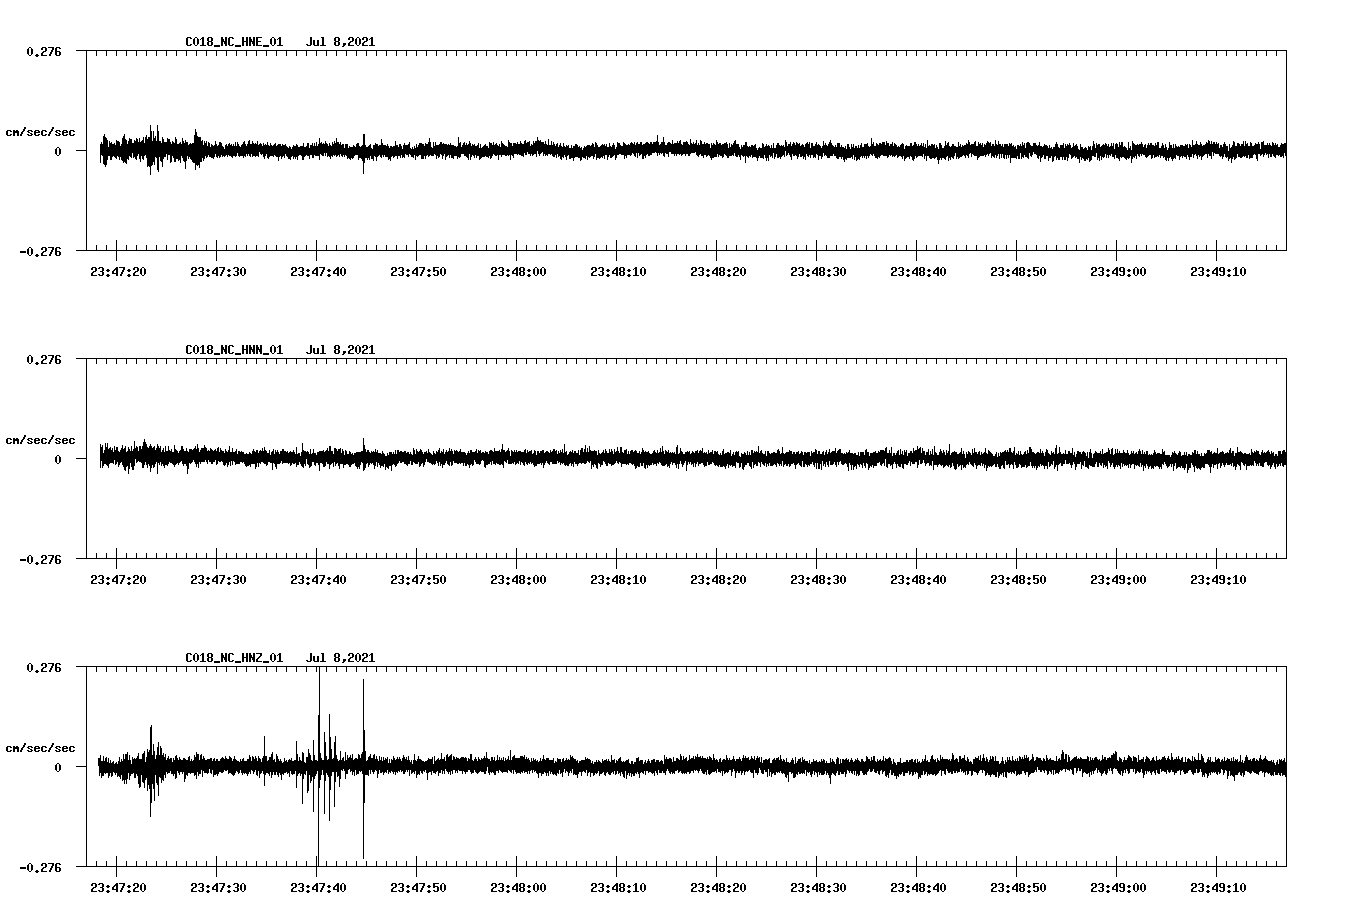Click the Jul 8,2021 date on bottom trace

coord(342,657)
